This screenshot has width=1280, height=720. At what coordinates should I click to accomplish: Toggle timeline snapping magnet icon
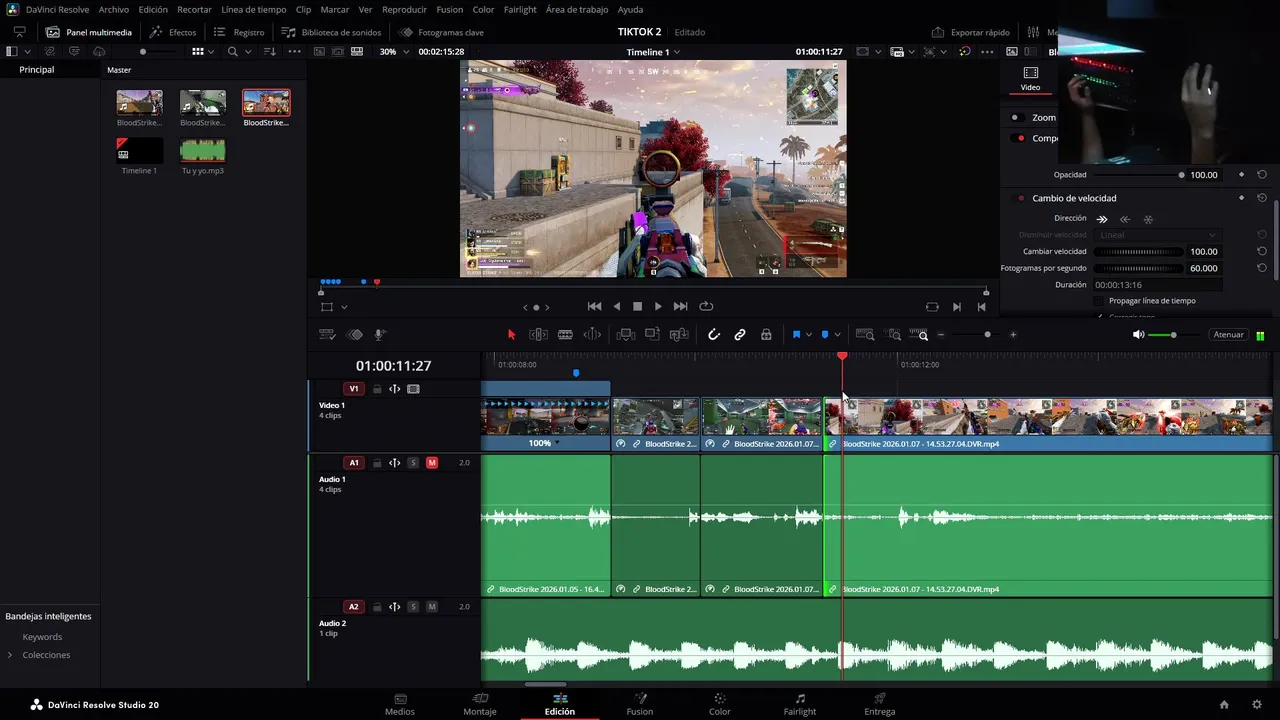pos(714,335)
